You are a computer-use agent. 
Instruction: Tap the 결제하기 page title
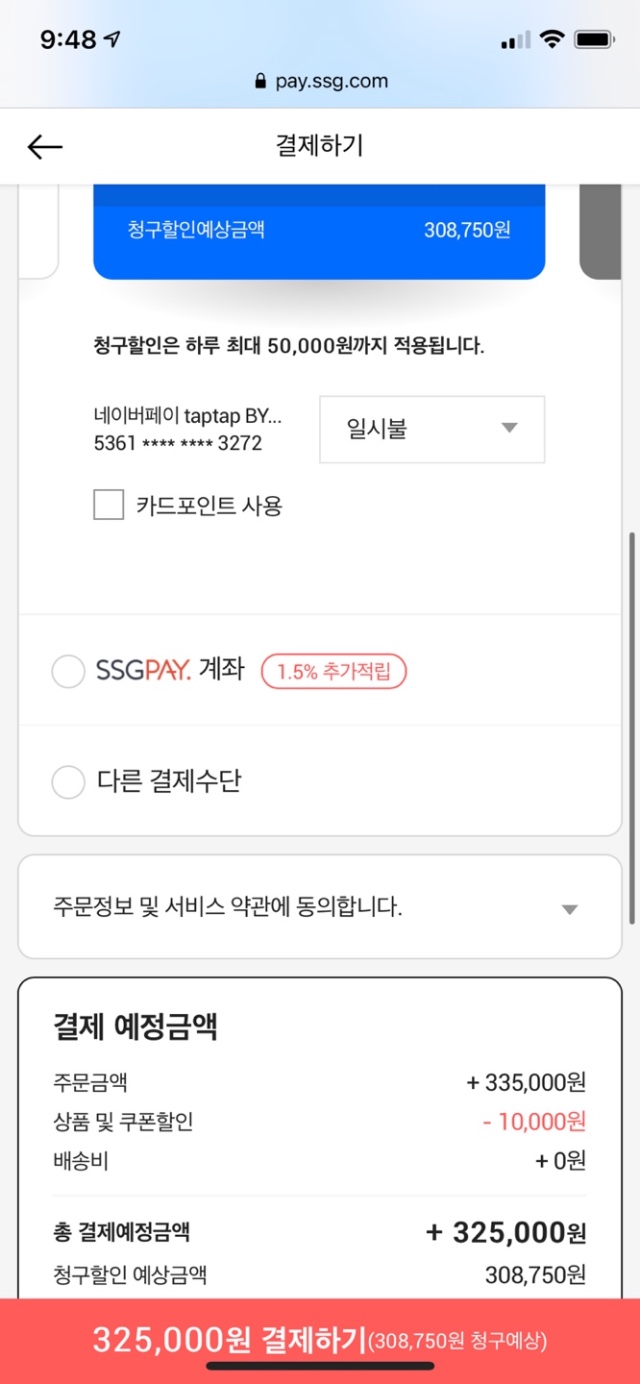point(320,146)
